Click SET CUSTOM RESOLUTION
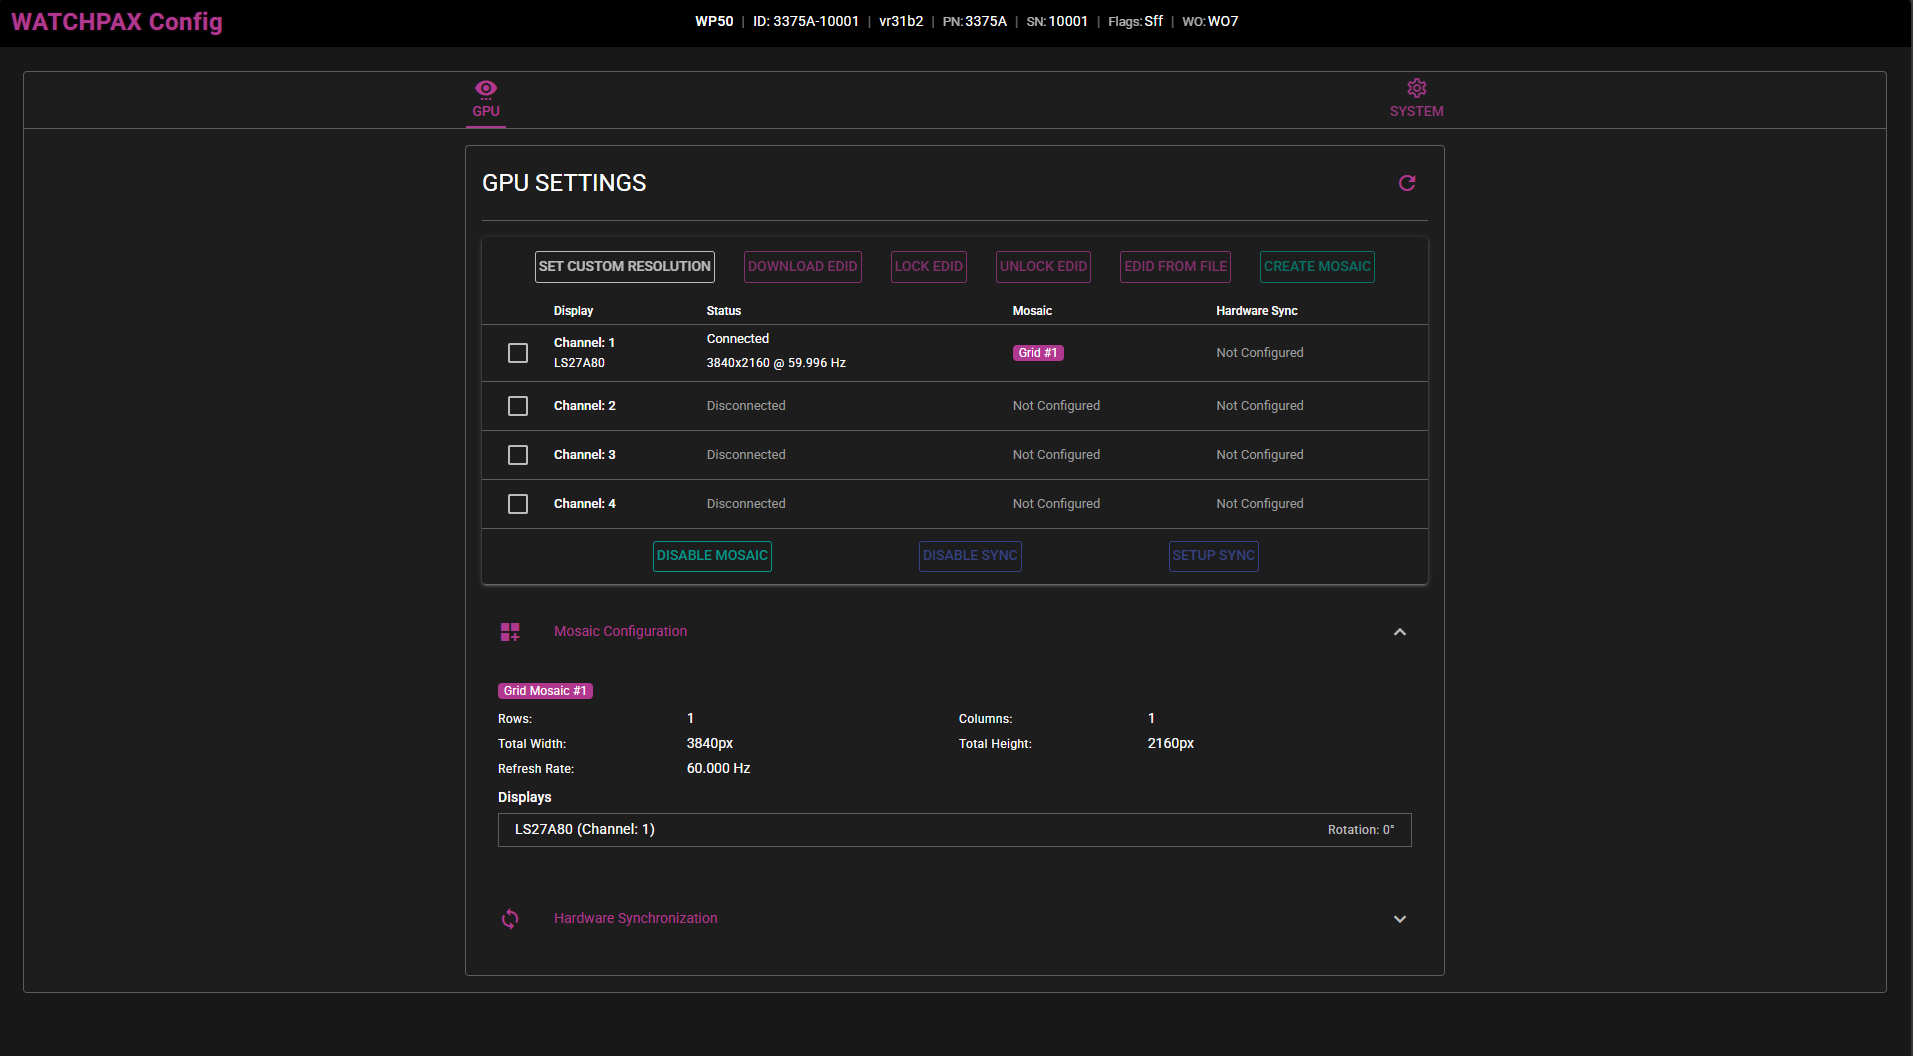Screen dimensions: 1913x1056 [x=624, y=266]
